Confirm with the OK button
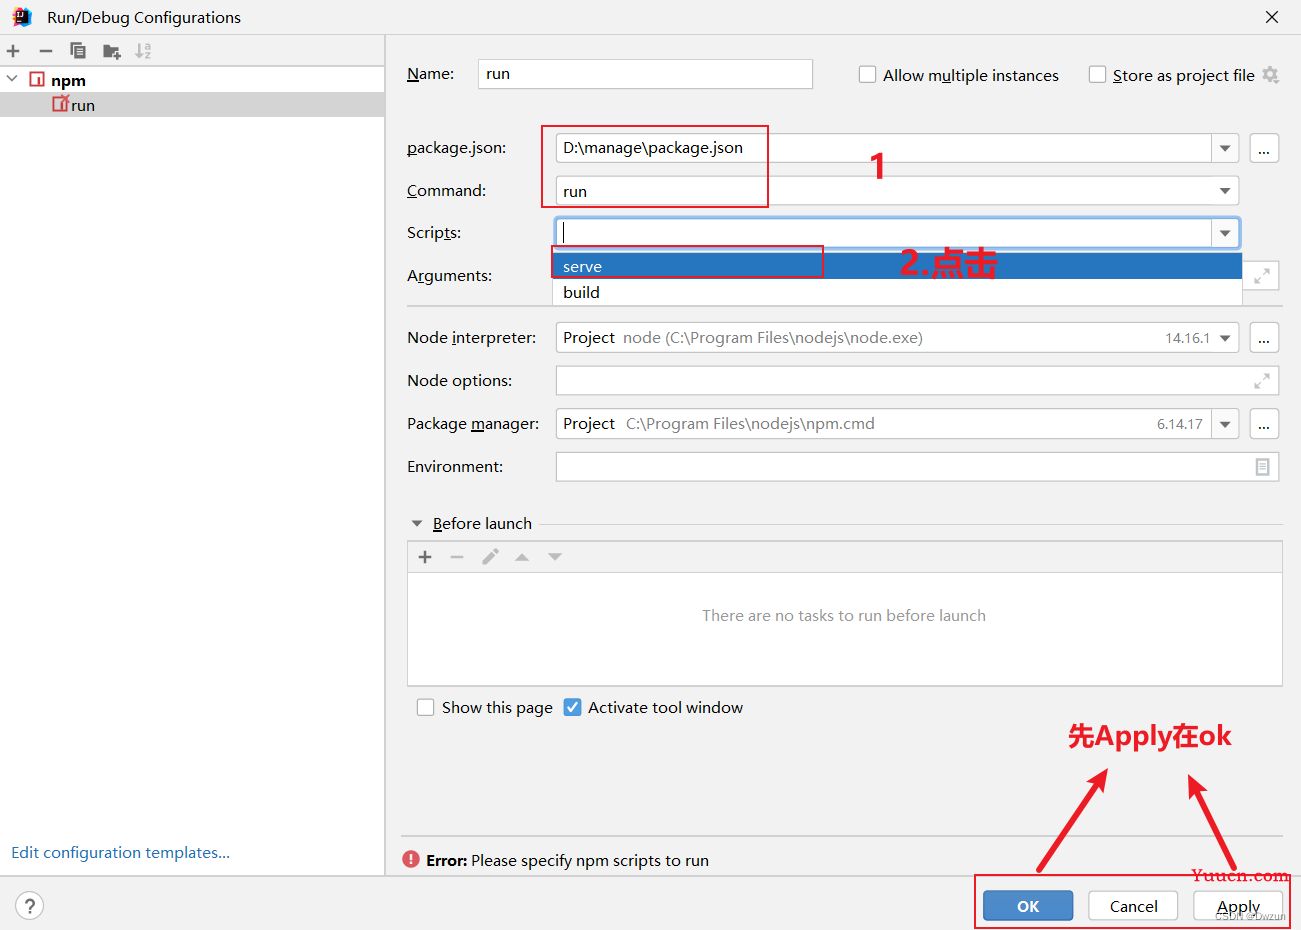This screenshot has width=1301, height=930. (1028, 906)
